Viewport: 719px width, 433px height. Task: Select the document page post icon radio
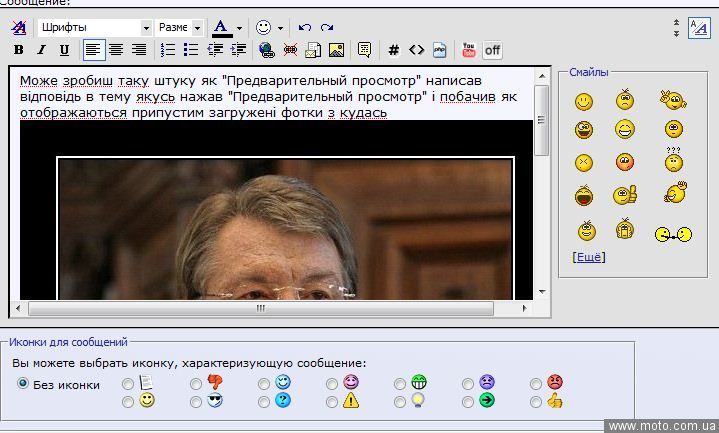click(x=128, y=383)
